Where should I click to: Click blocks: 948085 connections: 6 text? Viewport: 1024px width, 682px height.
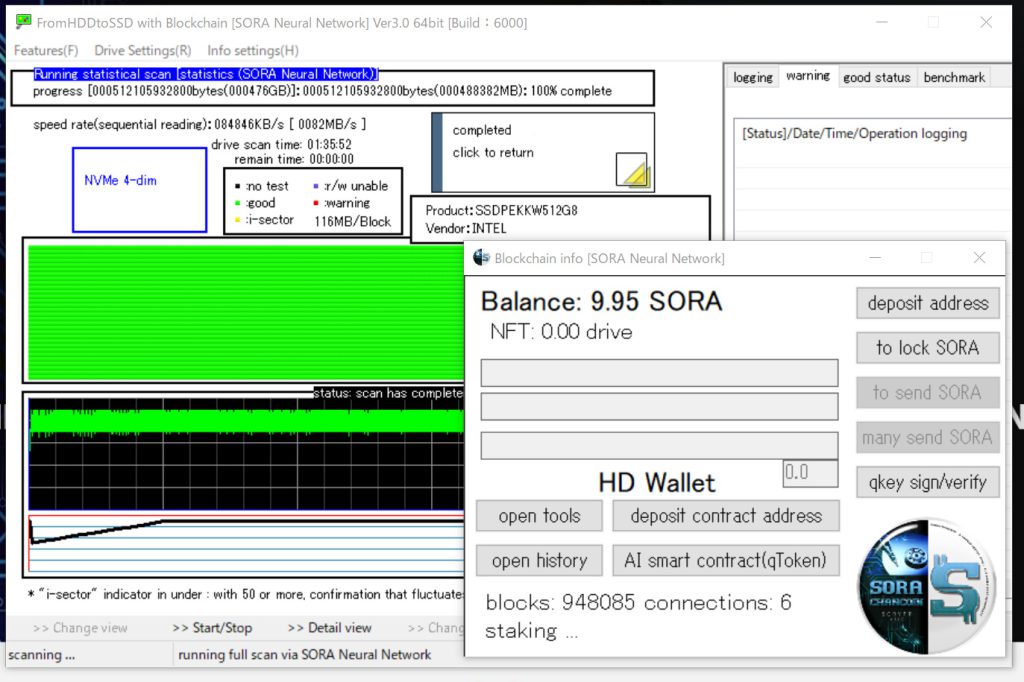click(638, 602)
